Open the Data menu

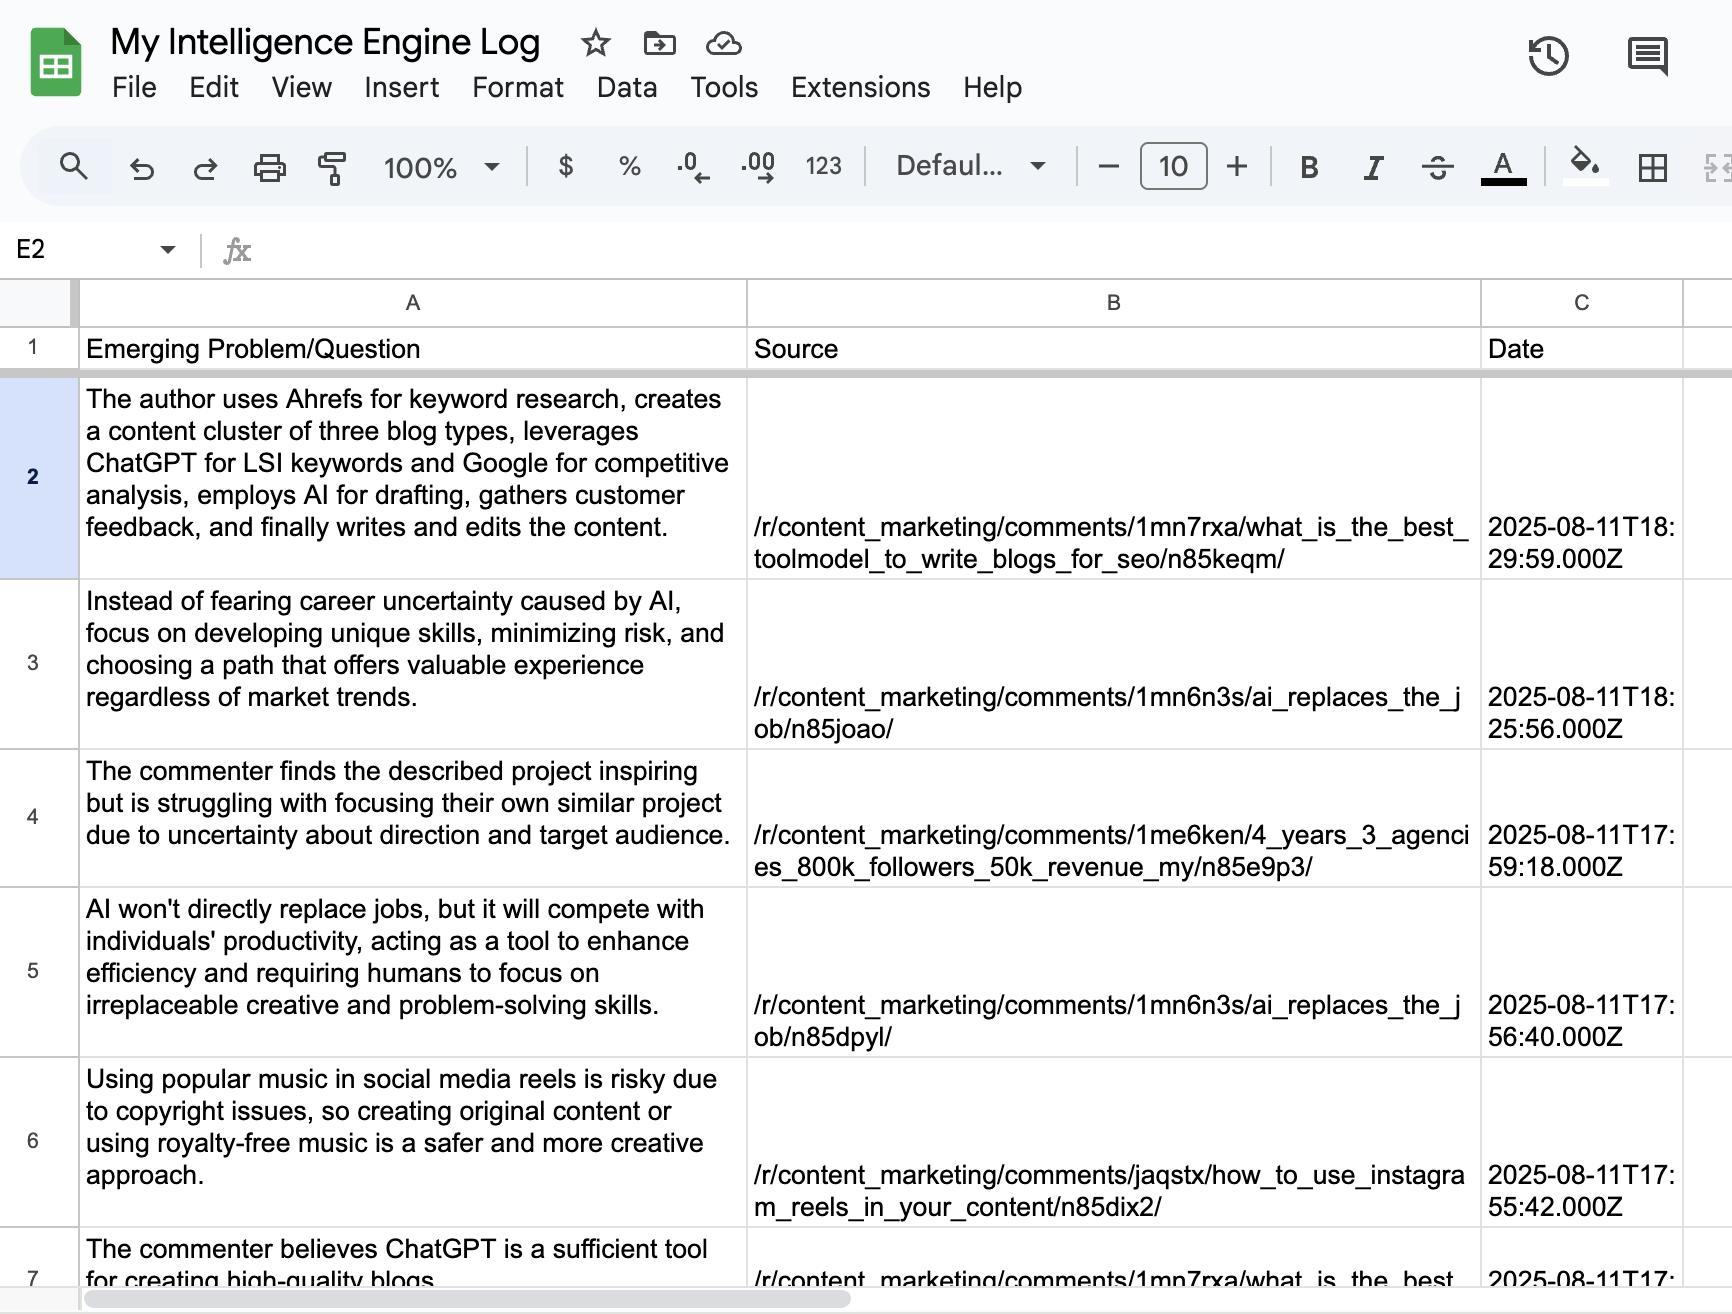click(x=627, y=88)
